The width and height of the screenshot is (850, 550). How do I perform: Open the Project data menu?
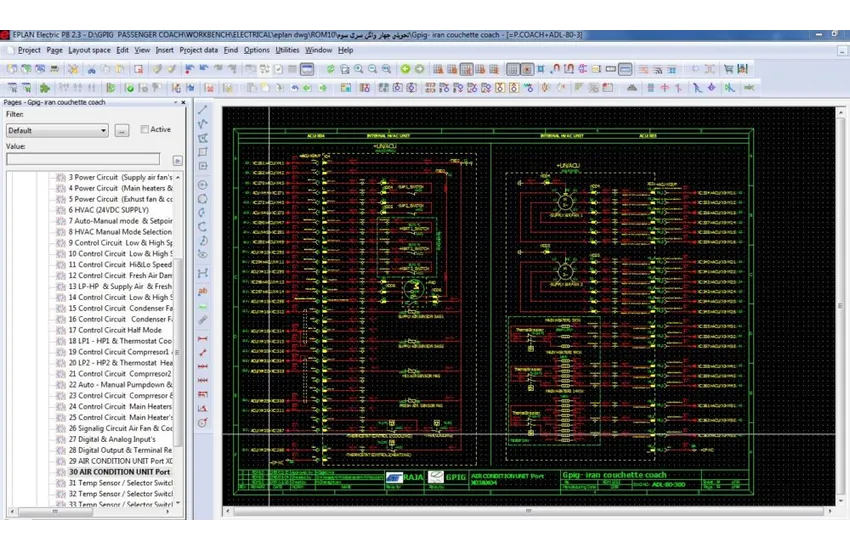pyautogui.click(x=198, y=50)
